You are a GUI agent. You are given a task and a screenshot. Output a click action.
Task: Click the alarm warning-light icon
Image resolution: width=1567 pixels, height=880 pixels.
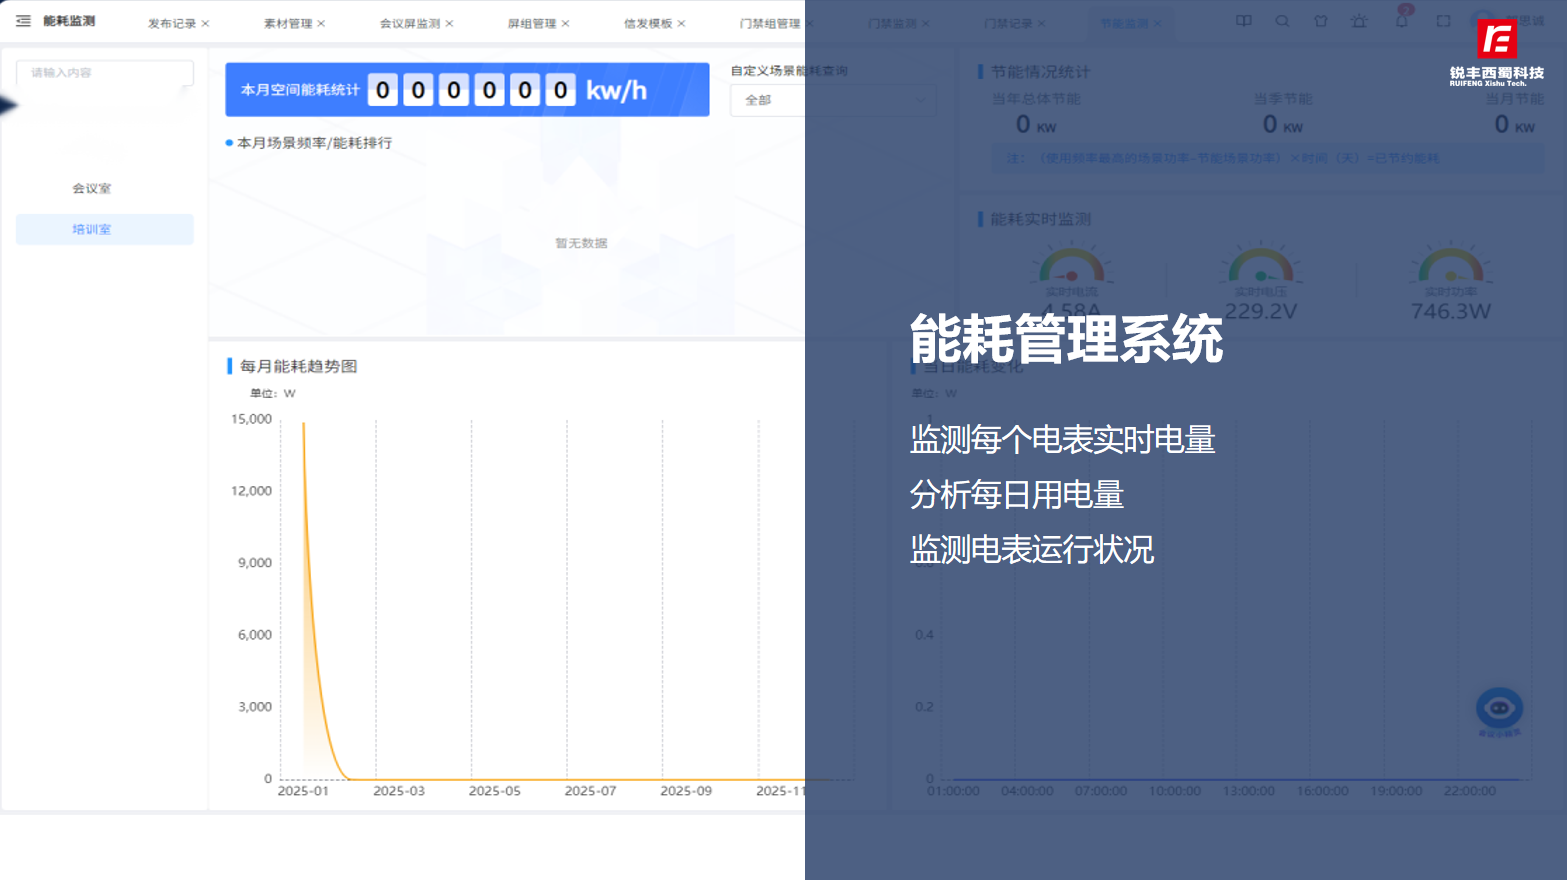[1359, 21]
